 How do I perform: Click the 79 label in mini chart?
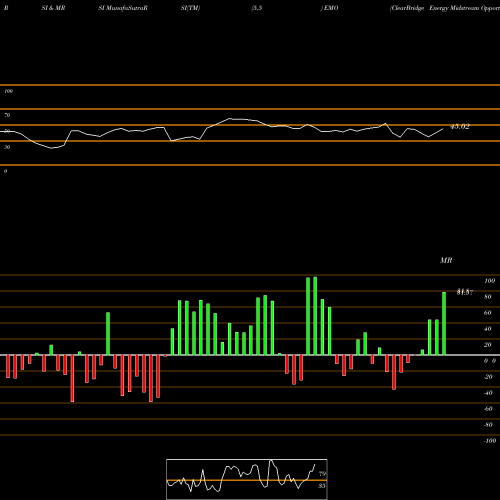click(x=322, y=474)
